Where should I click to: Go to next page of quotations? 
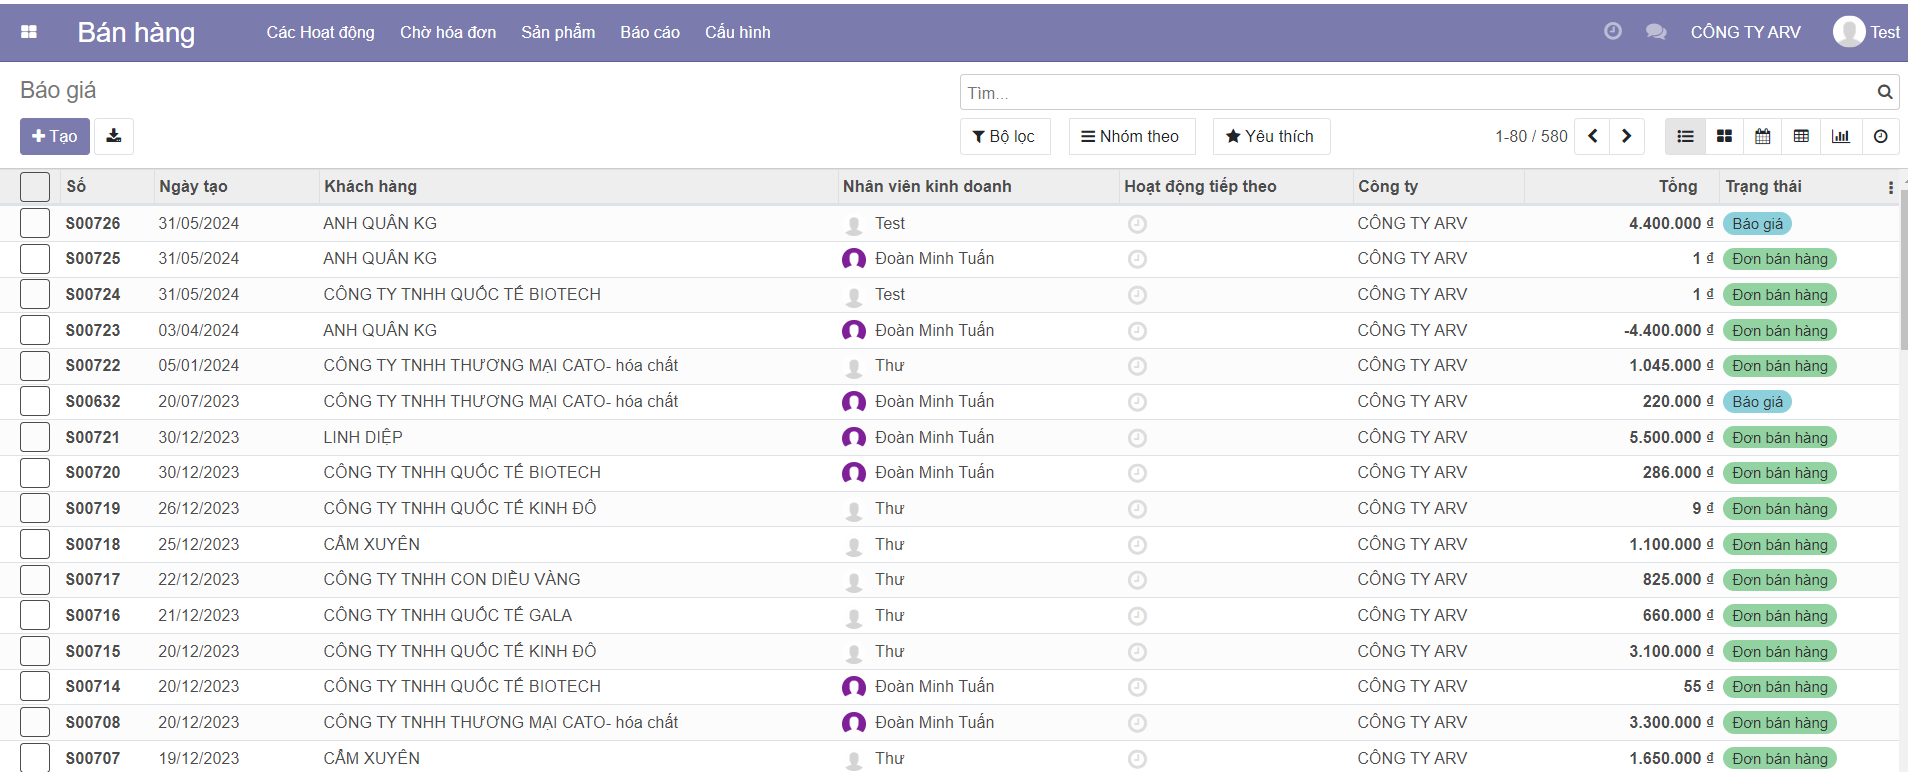coord(1627,136)
